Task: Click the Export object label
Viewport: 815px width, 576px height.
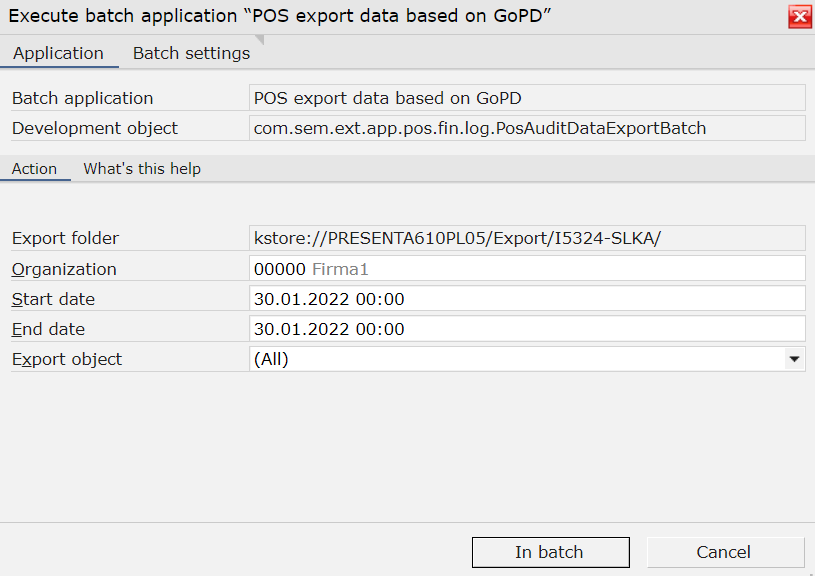Action: coord(67,359)
